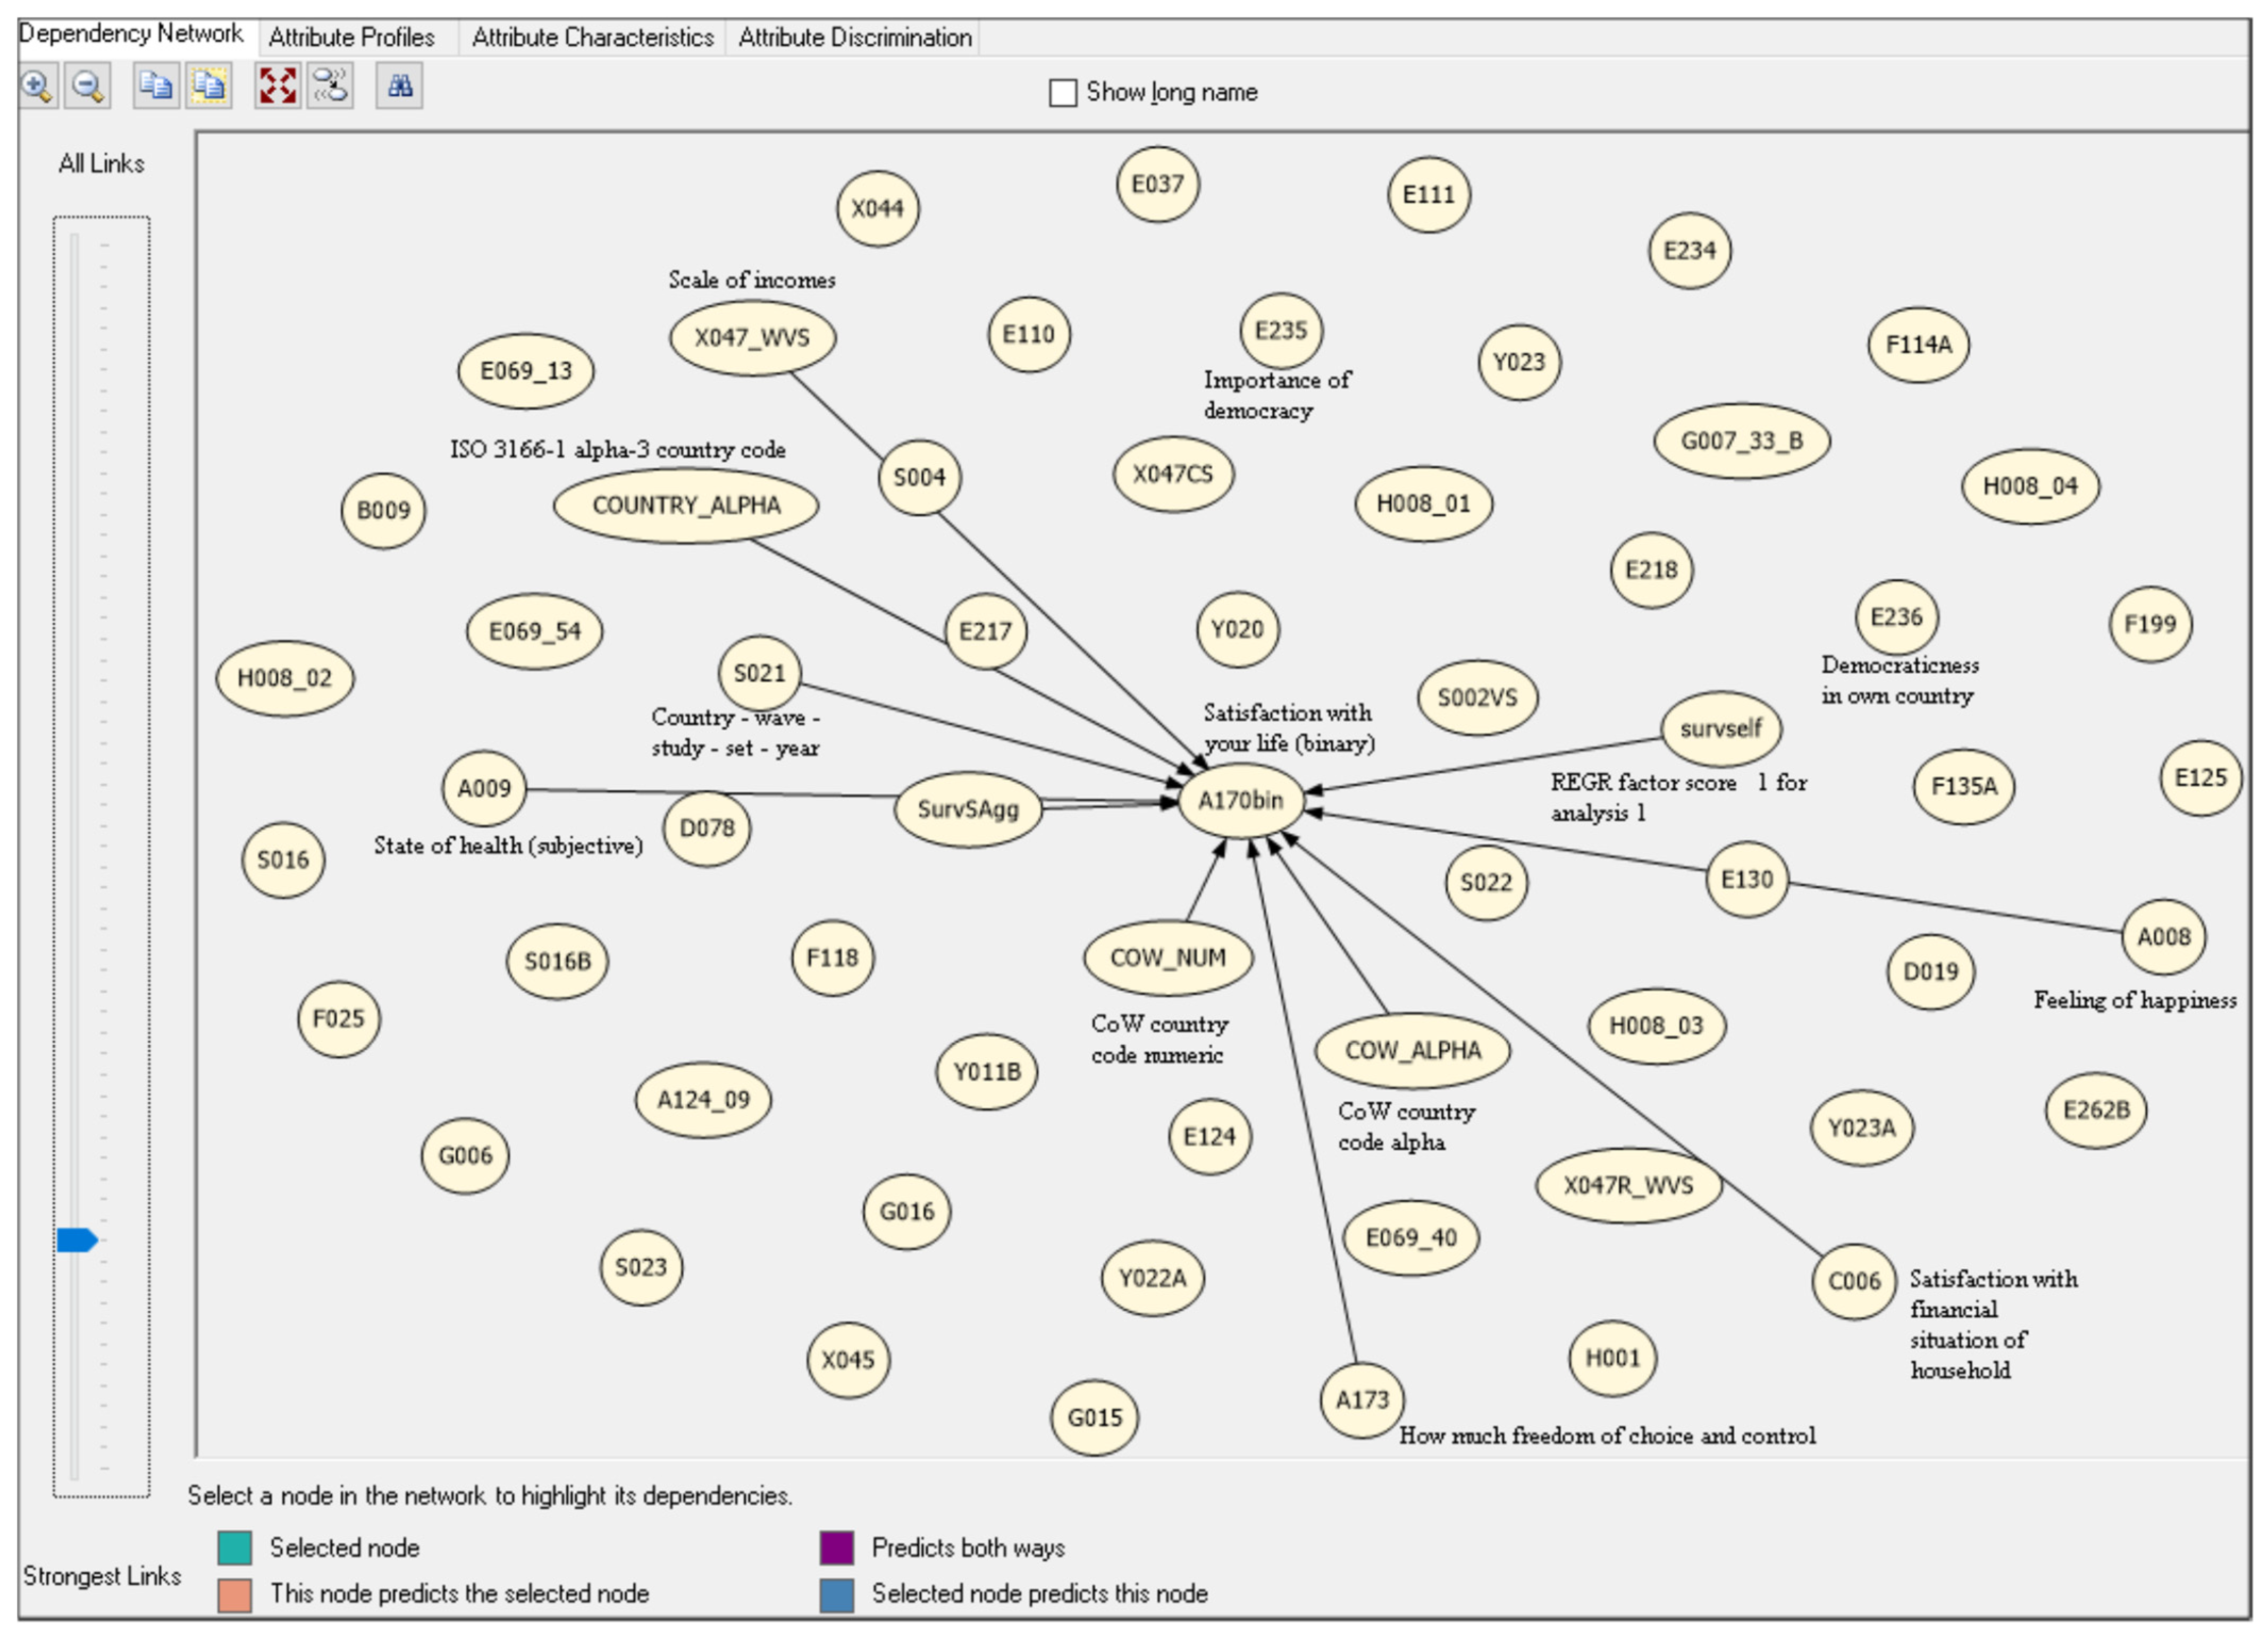Image resolution: width=2268 pixels, height=1640 pixels.
Task: Click the X047_WVS node
Action: (x=752, y=338)
